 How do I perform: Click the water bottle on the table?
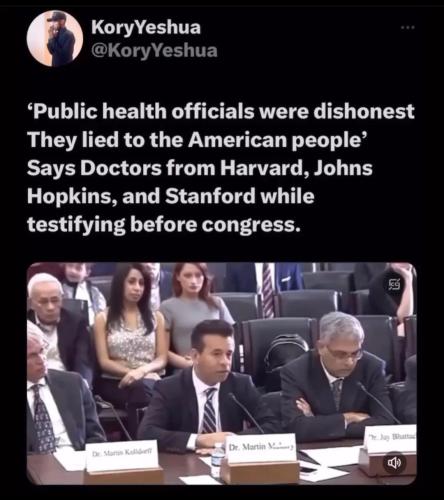click(218, 459)
